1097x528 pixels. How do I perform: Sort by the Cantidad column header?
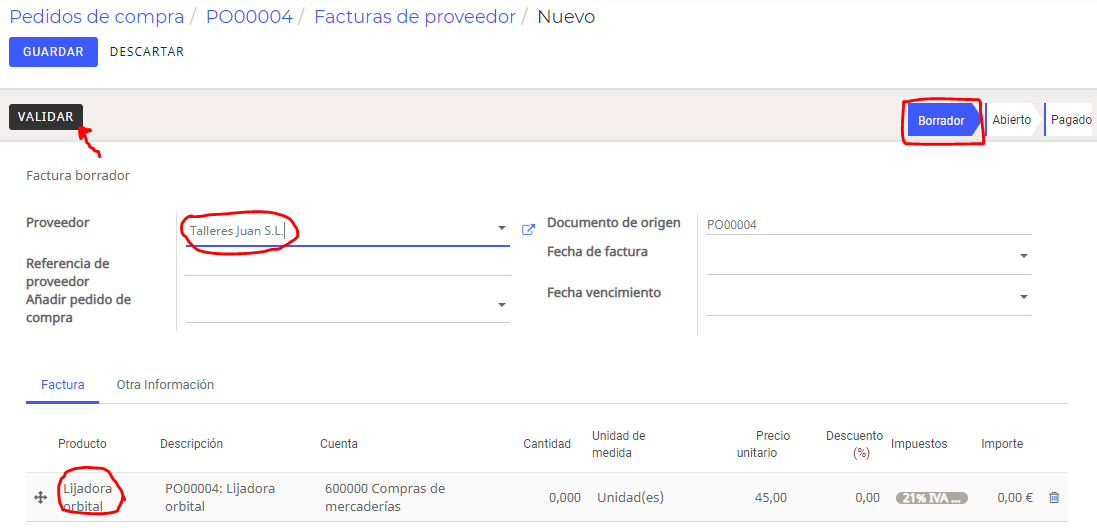547,444
